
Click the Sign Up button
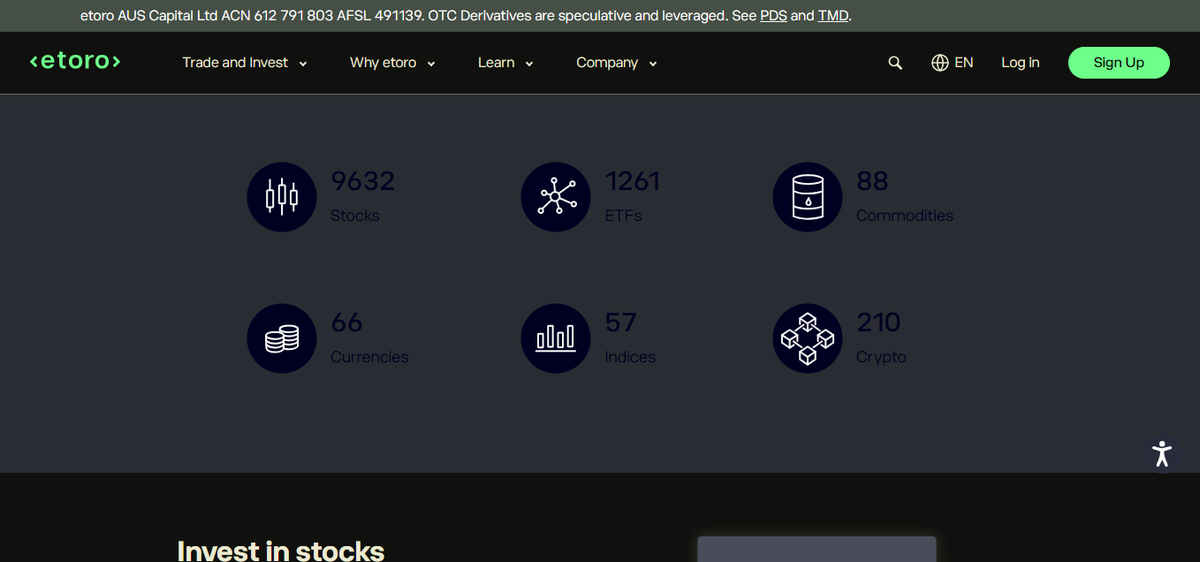point(1119,62)
